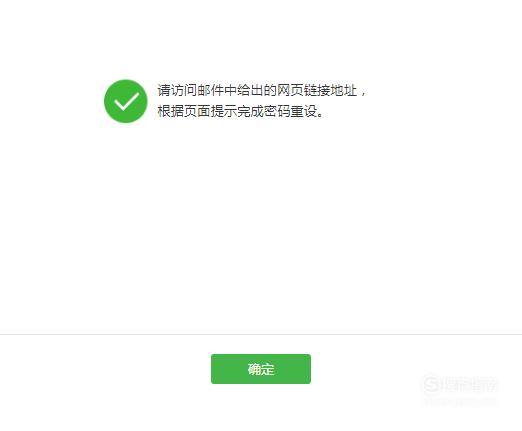The height and width of the screenshot is (431, 522).
Task: Click the word 密码 in the second line
Action: (x=277, y=111)
